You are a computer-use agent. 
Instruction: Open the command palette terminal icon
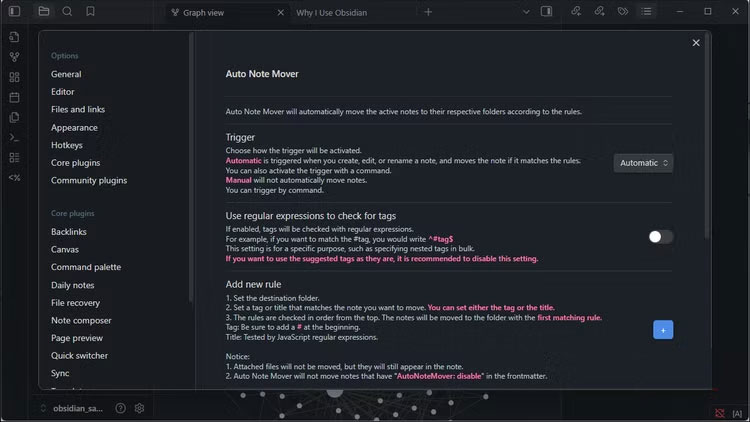click(x=14, y=137)
